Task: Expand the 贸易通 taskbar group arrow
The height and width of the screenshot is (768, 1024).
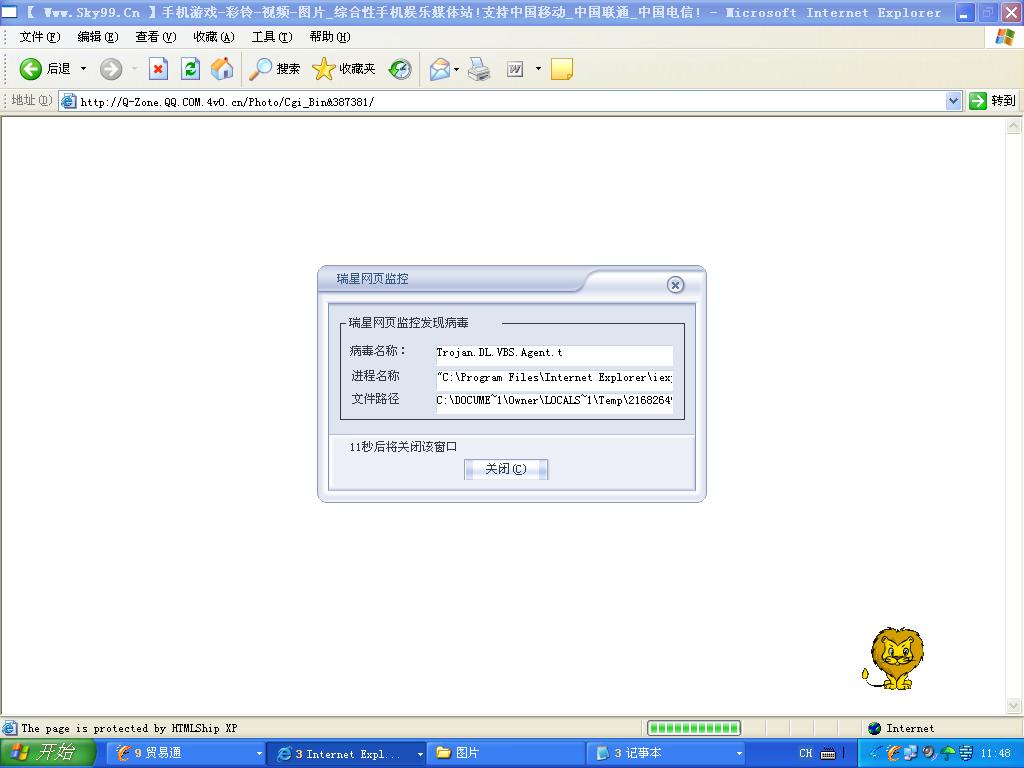Action: pos(259,754)
